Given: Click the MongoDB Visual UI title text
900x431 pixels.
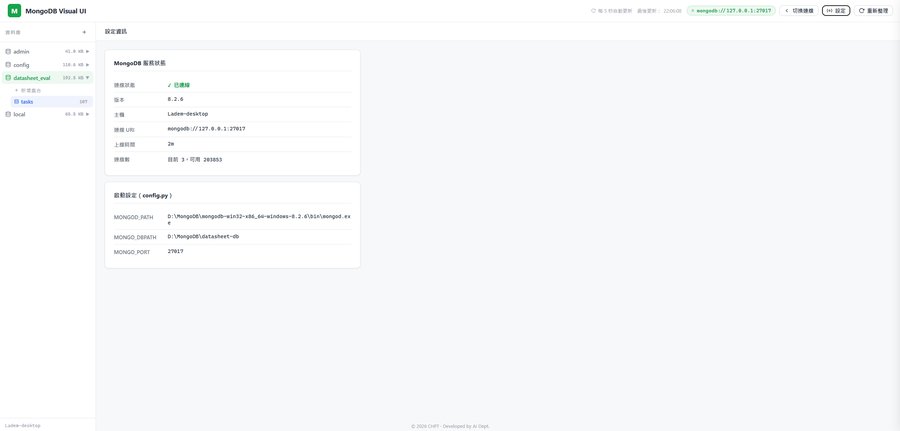Looking at the screenshot, I should [x=56, y=11].
